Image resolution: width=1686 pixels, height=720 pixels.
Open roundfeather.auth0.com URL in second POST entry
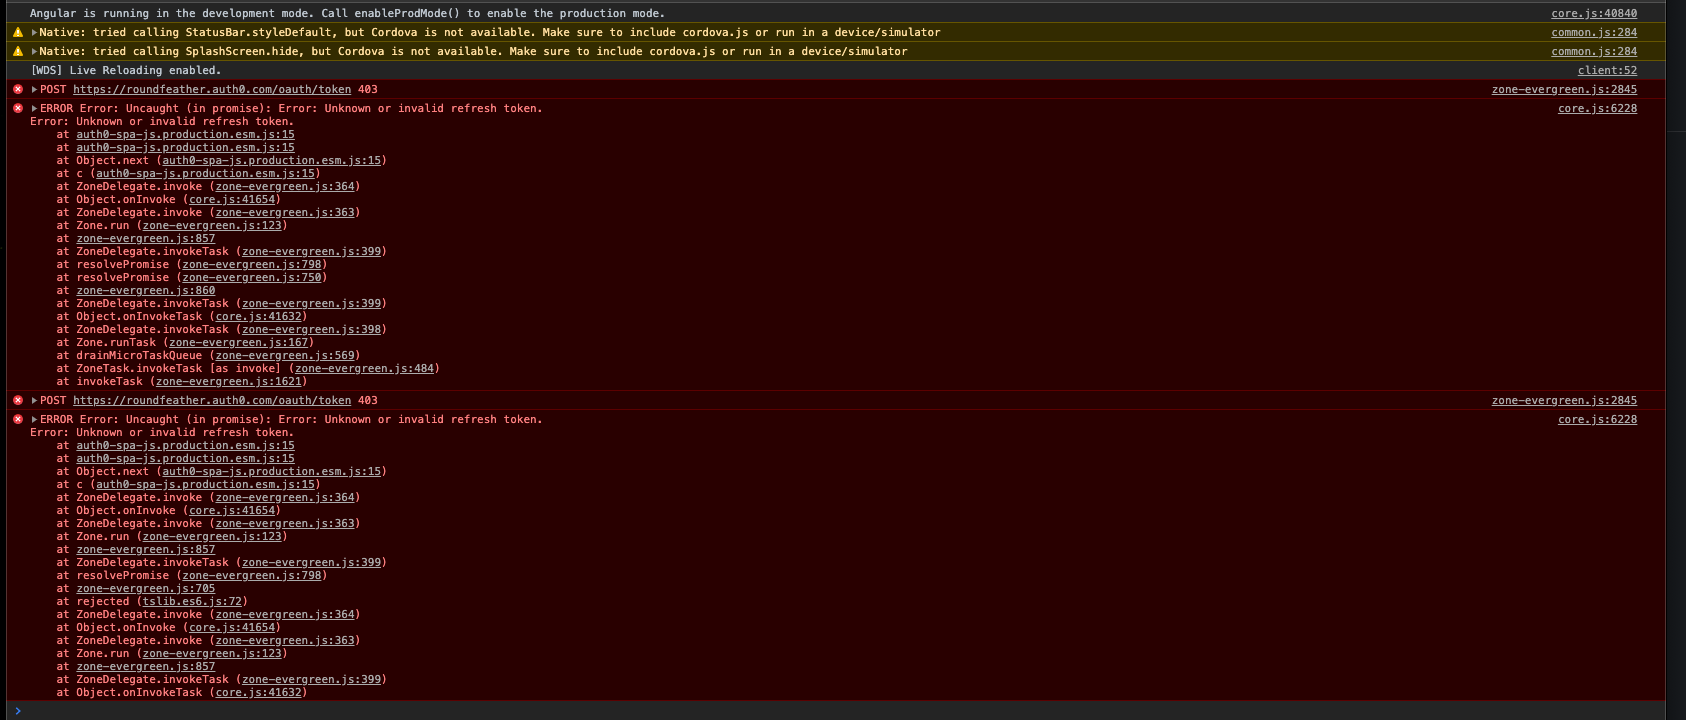click(212, 400)
